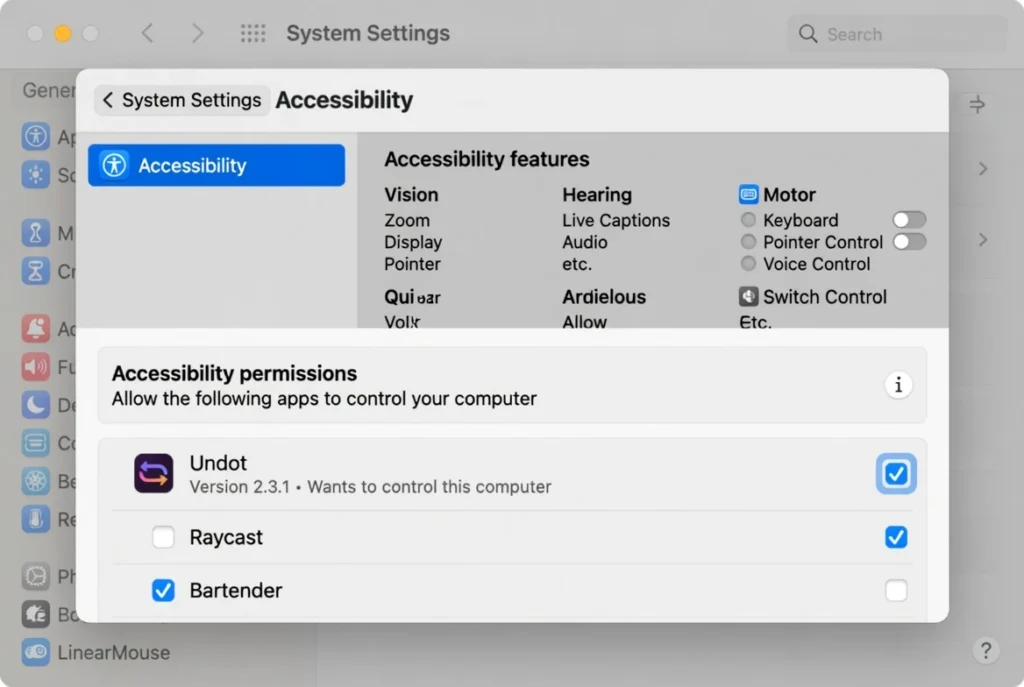Click the Switch Control icon
The height and width of the screenshot is (687, 1024).
coord(748,296)
